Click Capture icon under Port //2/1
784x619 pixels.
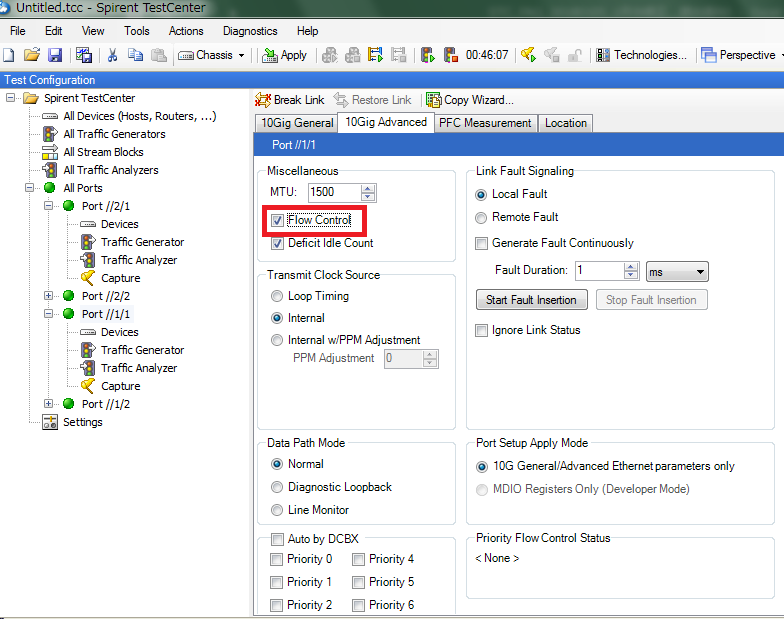click(x=88, y=278)
